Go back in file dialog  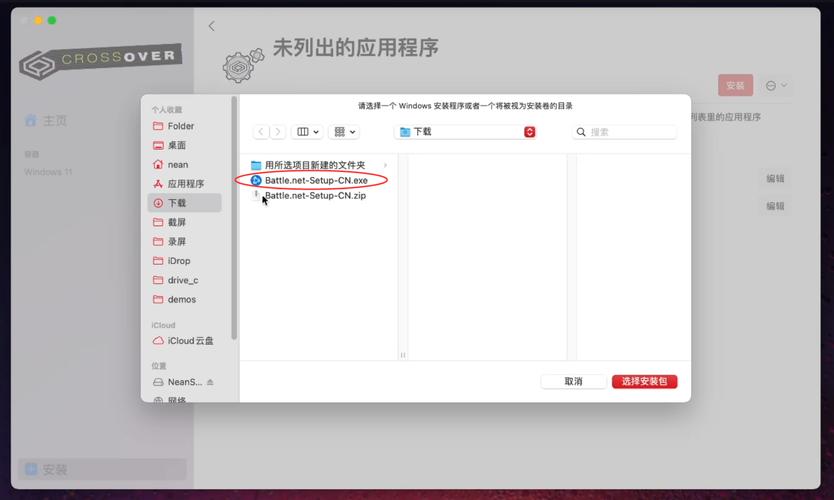tap(261, 132)
